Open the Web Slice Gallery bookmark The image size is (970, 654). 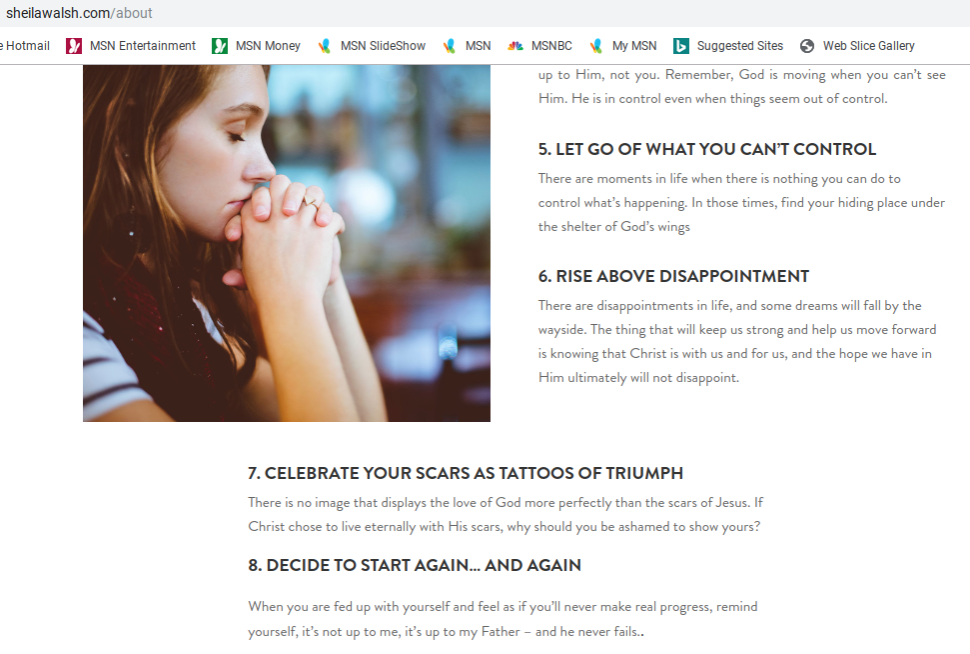pos(869,46)
